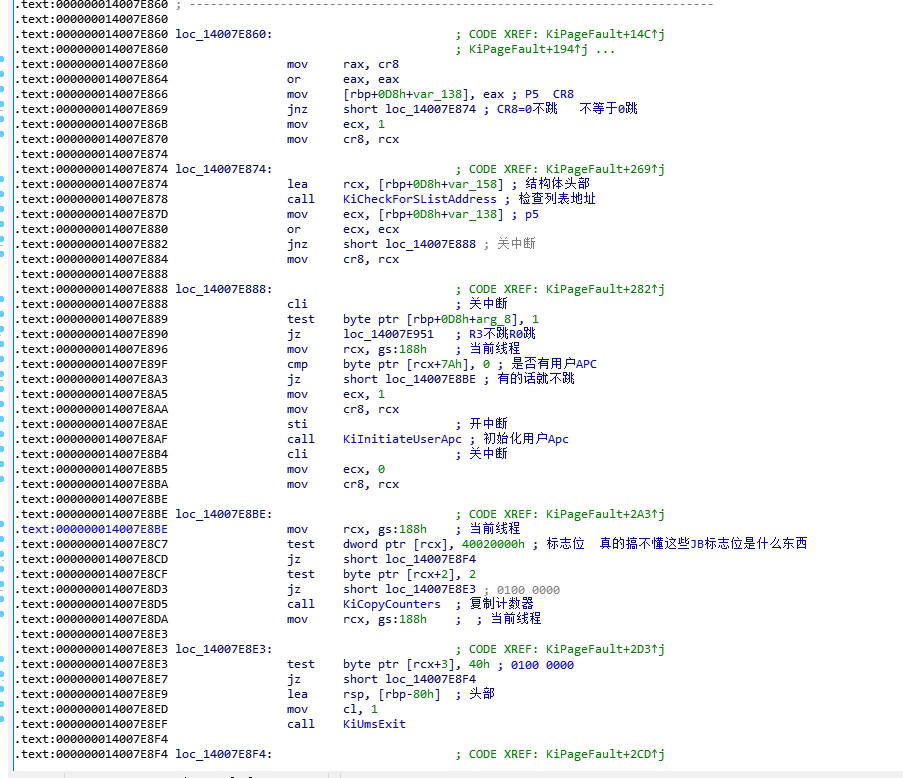The image size is (903, 778).
Task: Click the P5 CR8 comment at 14007E866
Action: pos(549,94)
